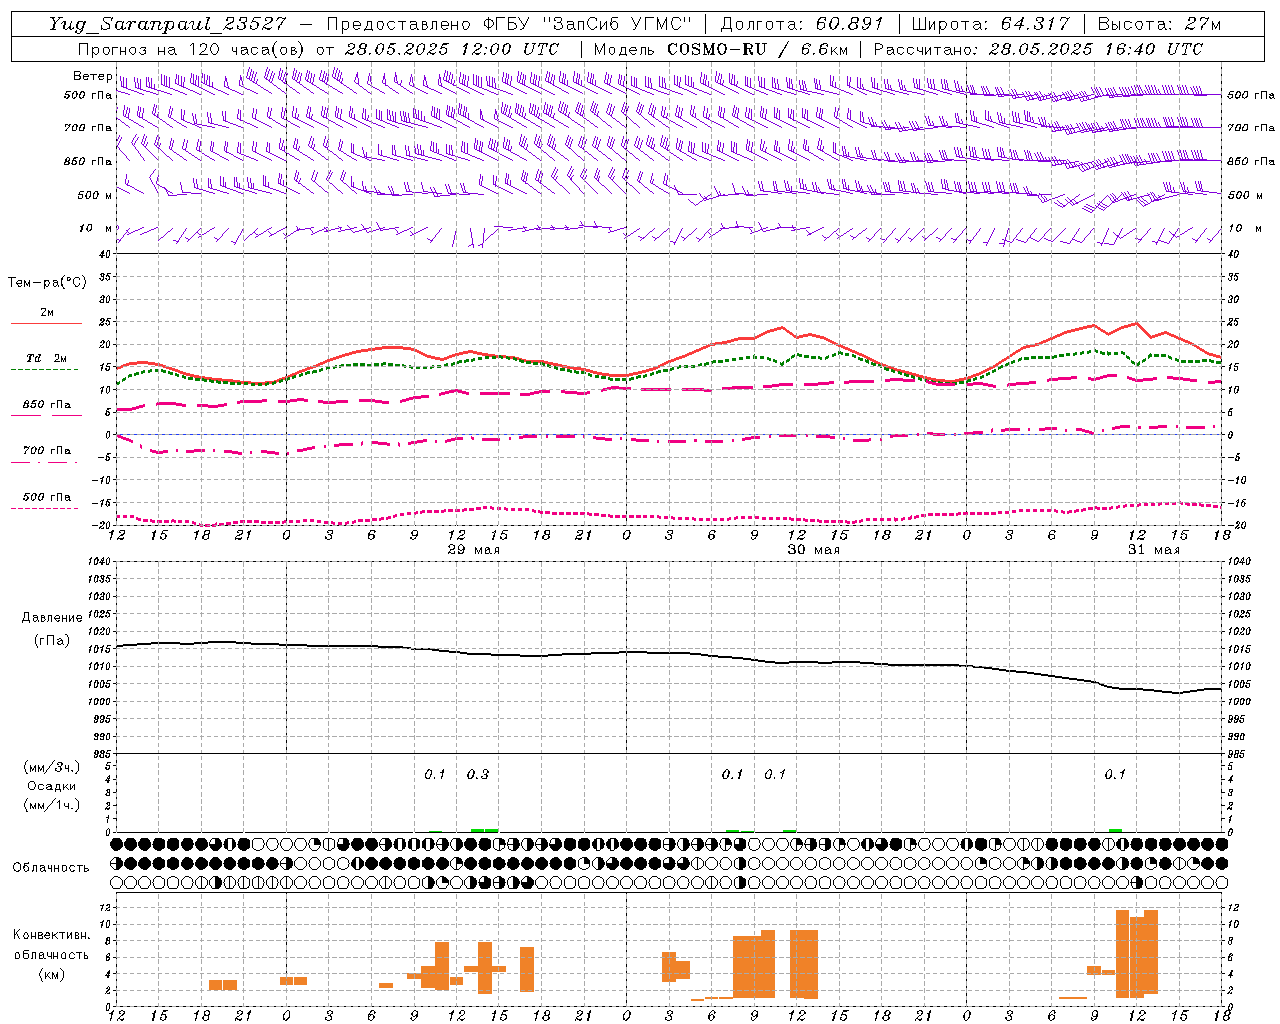This screenshot has width=1280, height=1024.
Task: Select the forecast start time 28.05.2025 12:00 UTC
Action: click(x=451, y=49)
